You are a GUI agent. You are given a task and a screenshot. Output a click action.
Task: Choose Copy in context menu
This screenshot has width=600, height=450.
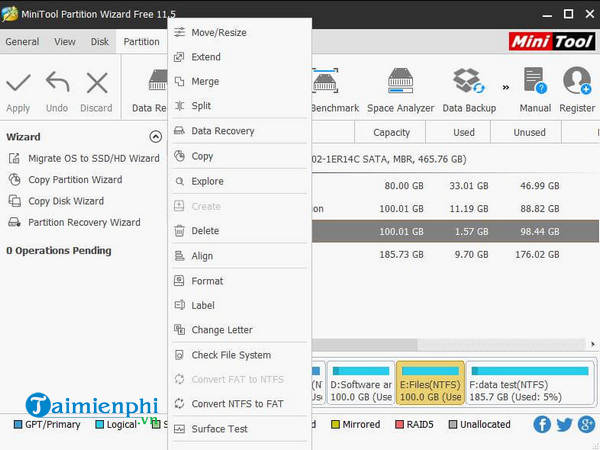pyautogui.click(x=240, y=156)
